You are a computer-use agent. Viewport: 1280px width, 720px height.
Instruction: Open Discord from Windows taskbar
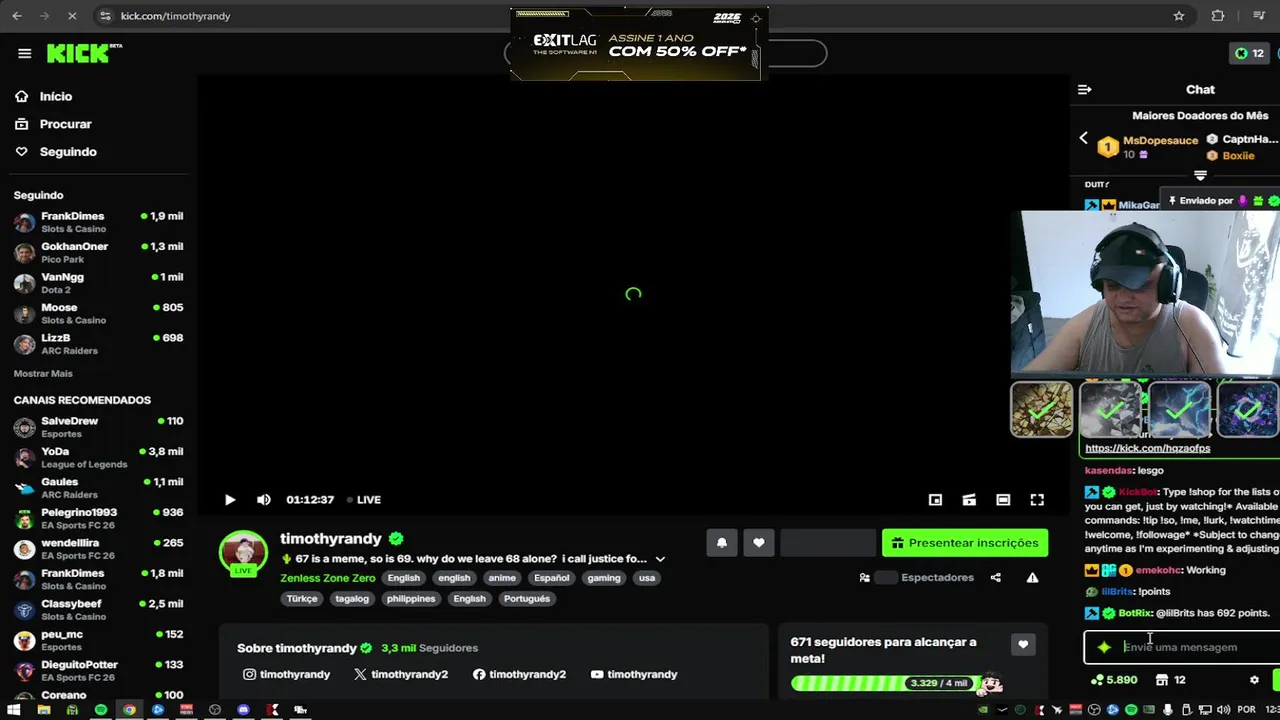[x=243, y=710]
